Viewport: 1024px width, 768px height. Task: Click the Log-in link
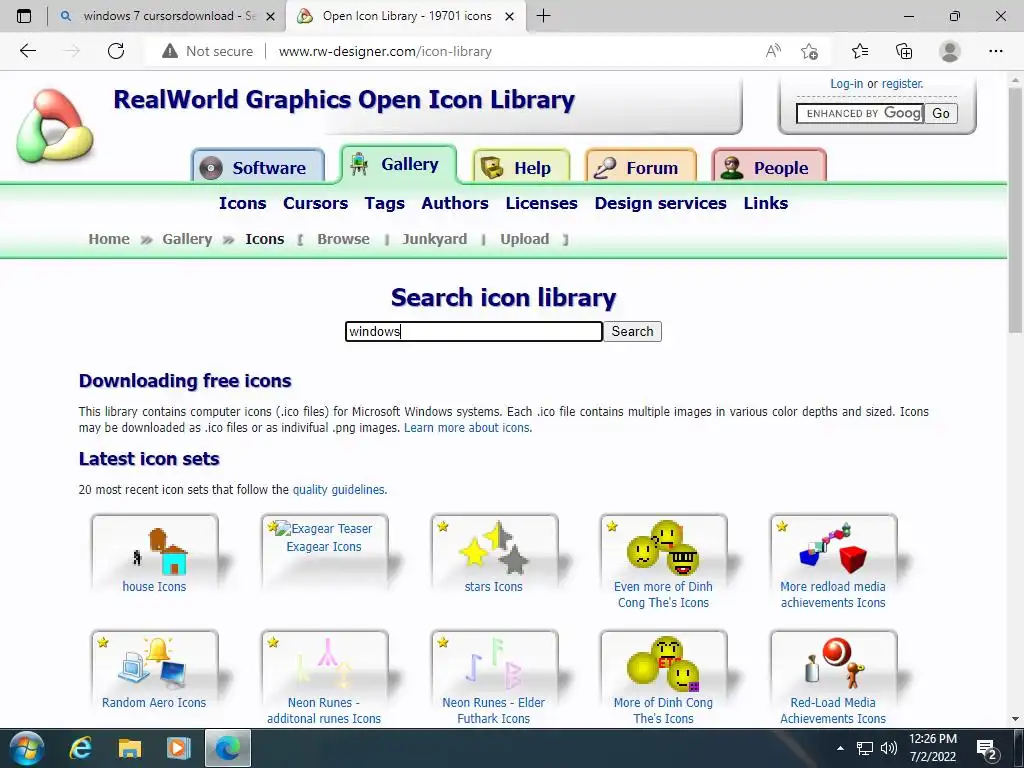846,84
